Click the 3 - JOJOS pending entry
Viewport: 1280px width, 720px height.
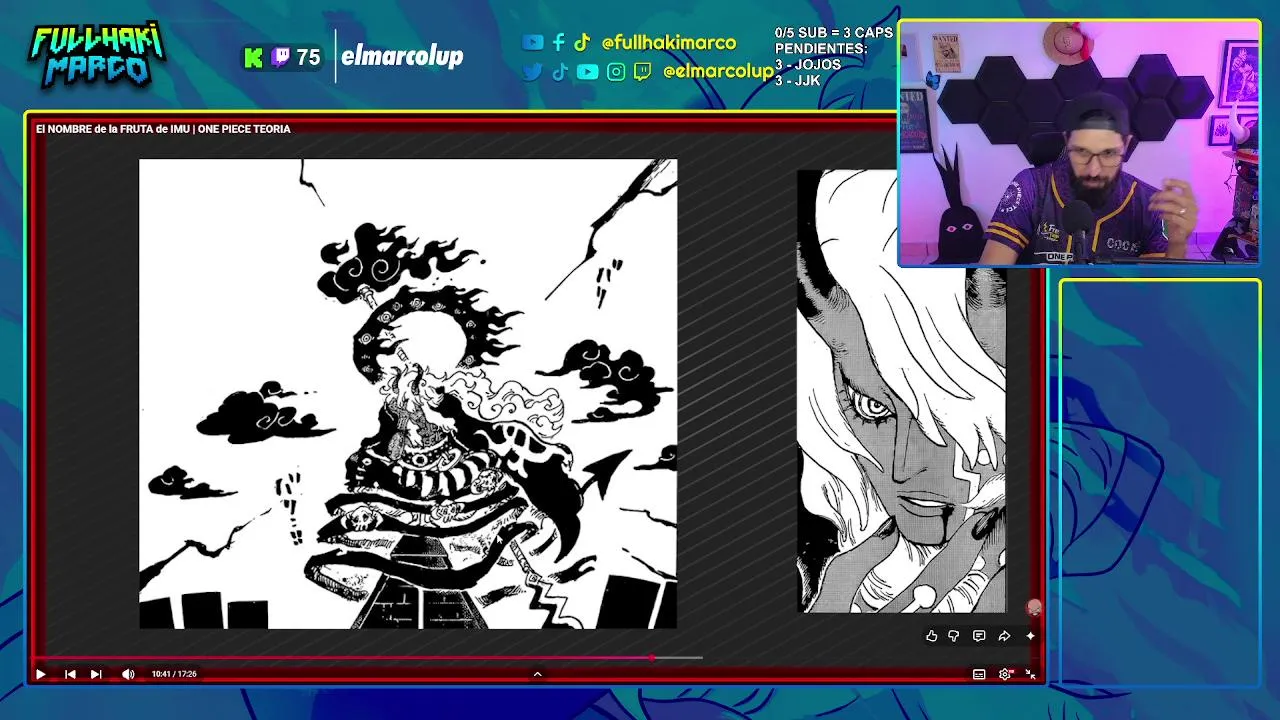click(808, 64)
